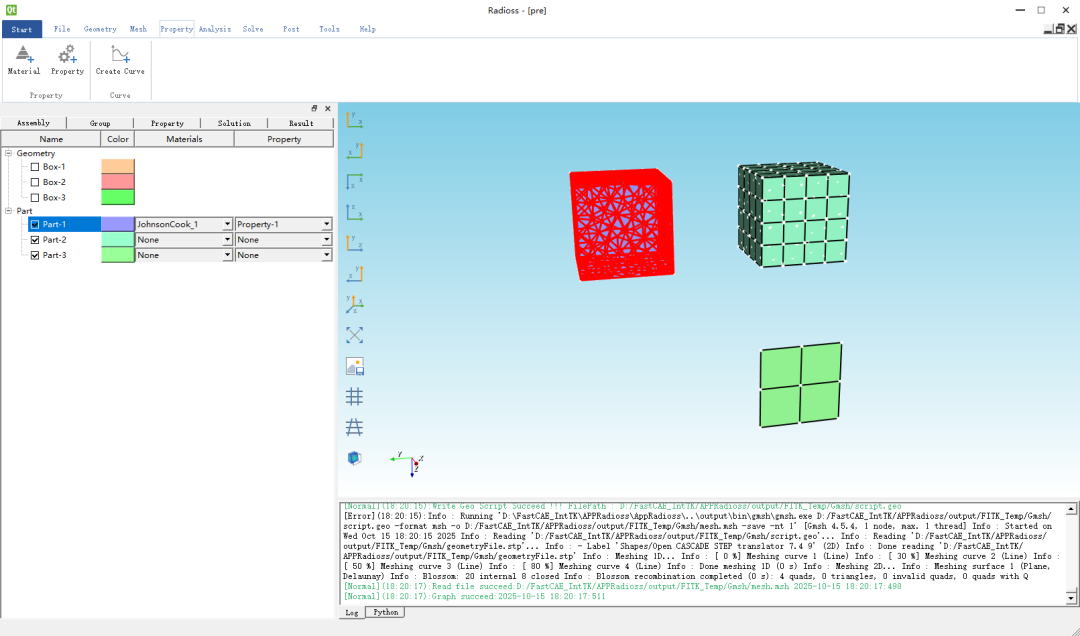Click the Qt application icon in title bar
Image resolution: width=1080 pixels, height=636 pixels.
[x=10, y=10]
